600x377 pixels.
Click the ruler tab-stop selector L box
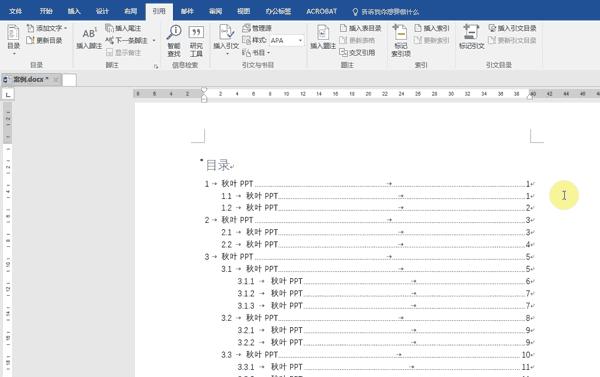pyautogui.click(x=8, y=94)
